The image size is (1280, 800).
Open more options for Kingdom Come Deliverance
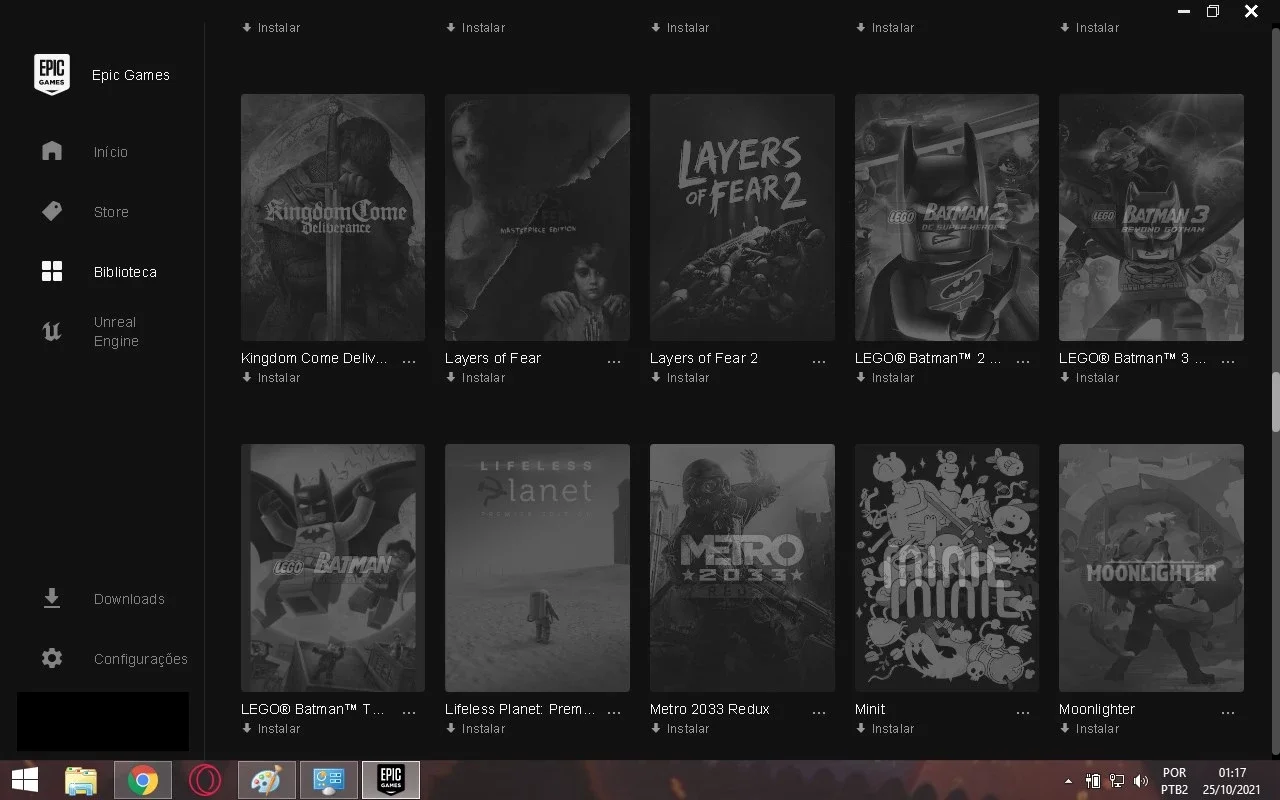click(409, 361)
